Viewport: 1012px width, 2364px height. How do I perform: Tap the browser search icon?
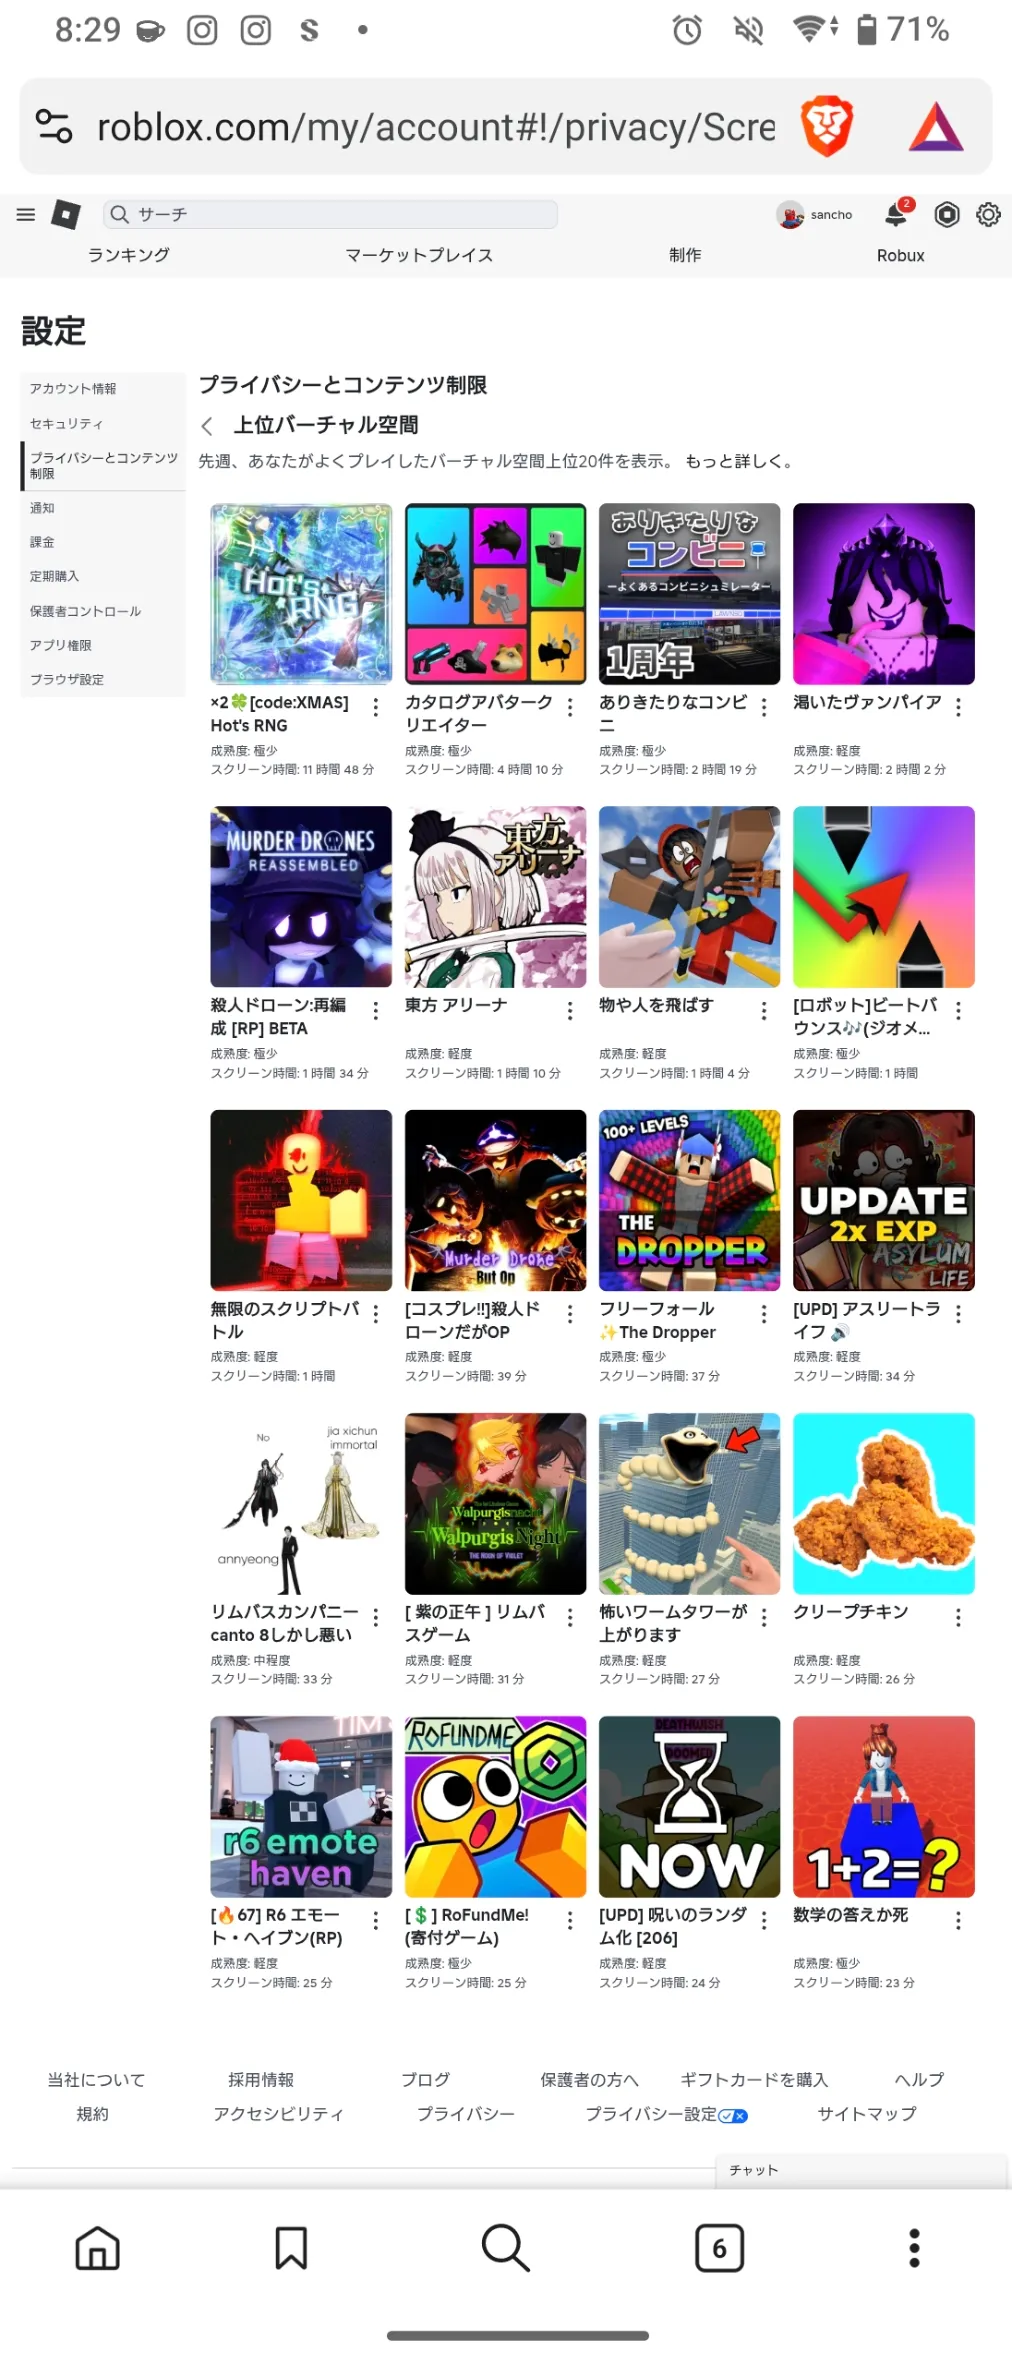point(505,2248)
